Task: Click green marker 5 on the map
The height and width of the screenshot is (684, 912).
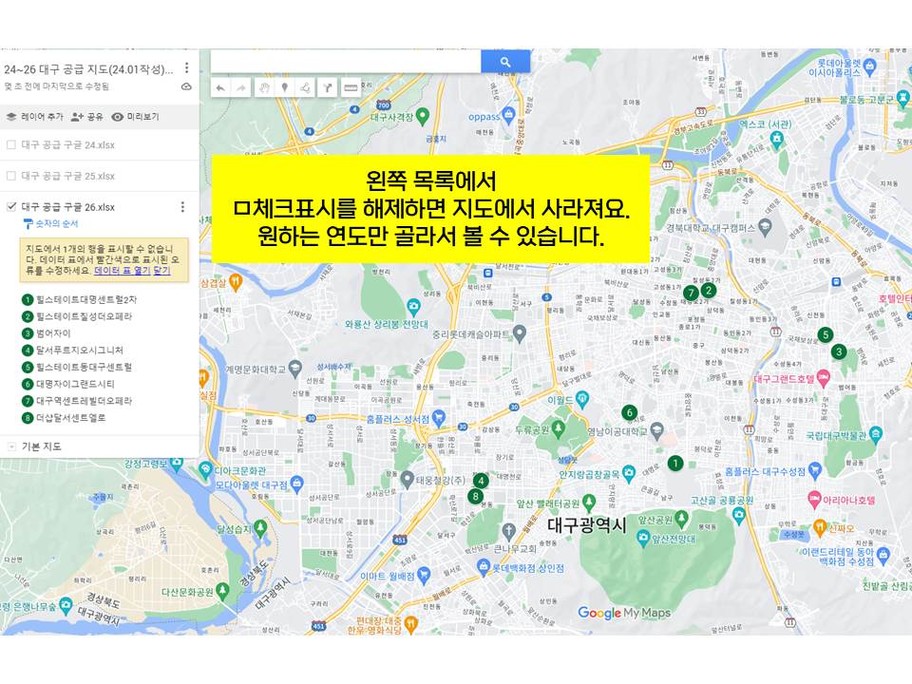Action: click(x=825, y=334)
